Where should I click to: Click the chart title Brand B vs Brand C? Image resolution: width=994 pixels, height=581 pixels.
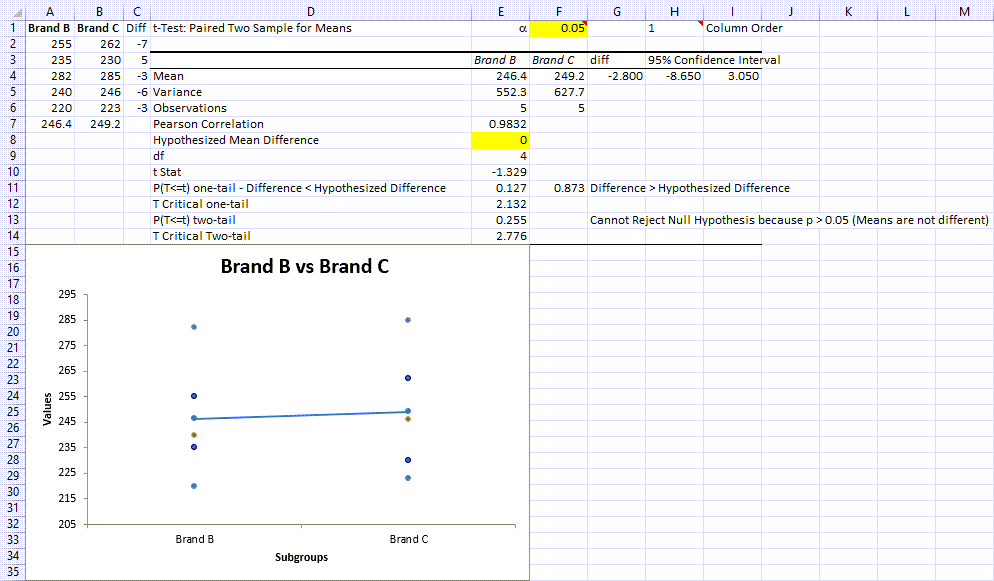click(304, 267)
